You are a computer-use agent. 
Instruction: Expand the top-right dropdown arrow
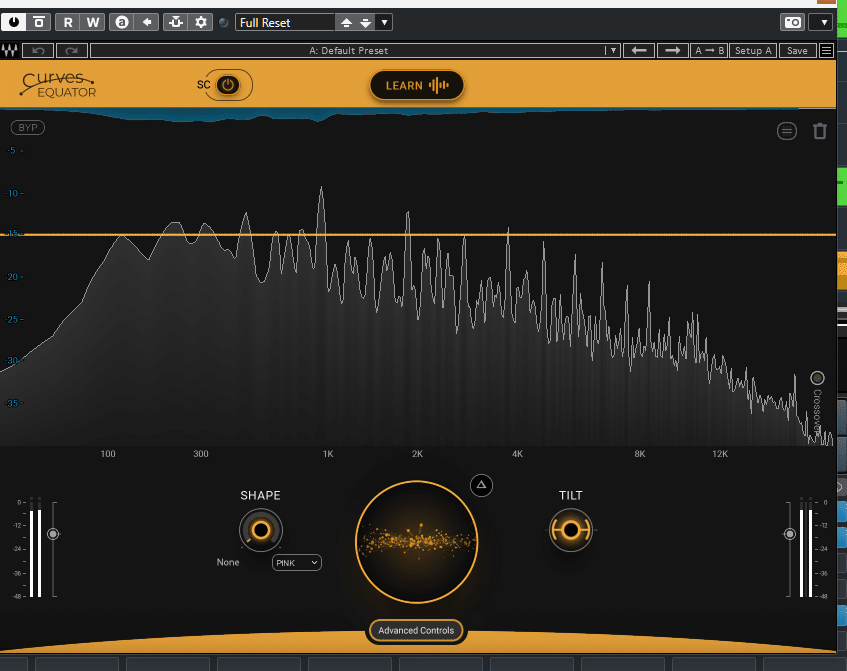pyautogui.click(x=824, y=22)
